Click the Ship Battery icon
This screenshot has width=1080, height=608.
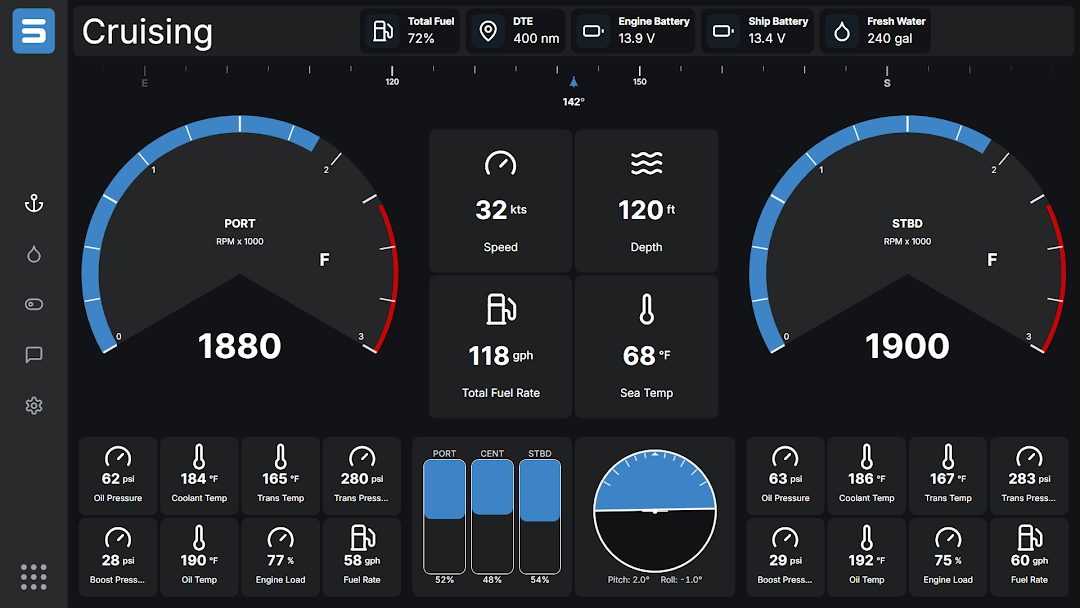click(723, 31)
